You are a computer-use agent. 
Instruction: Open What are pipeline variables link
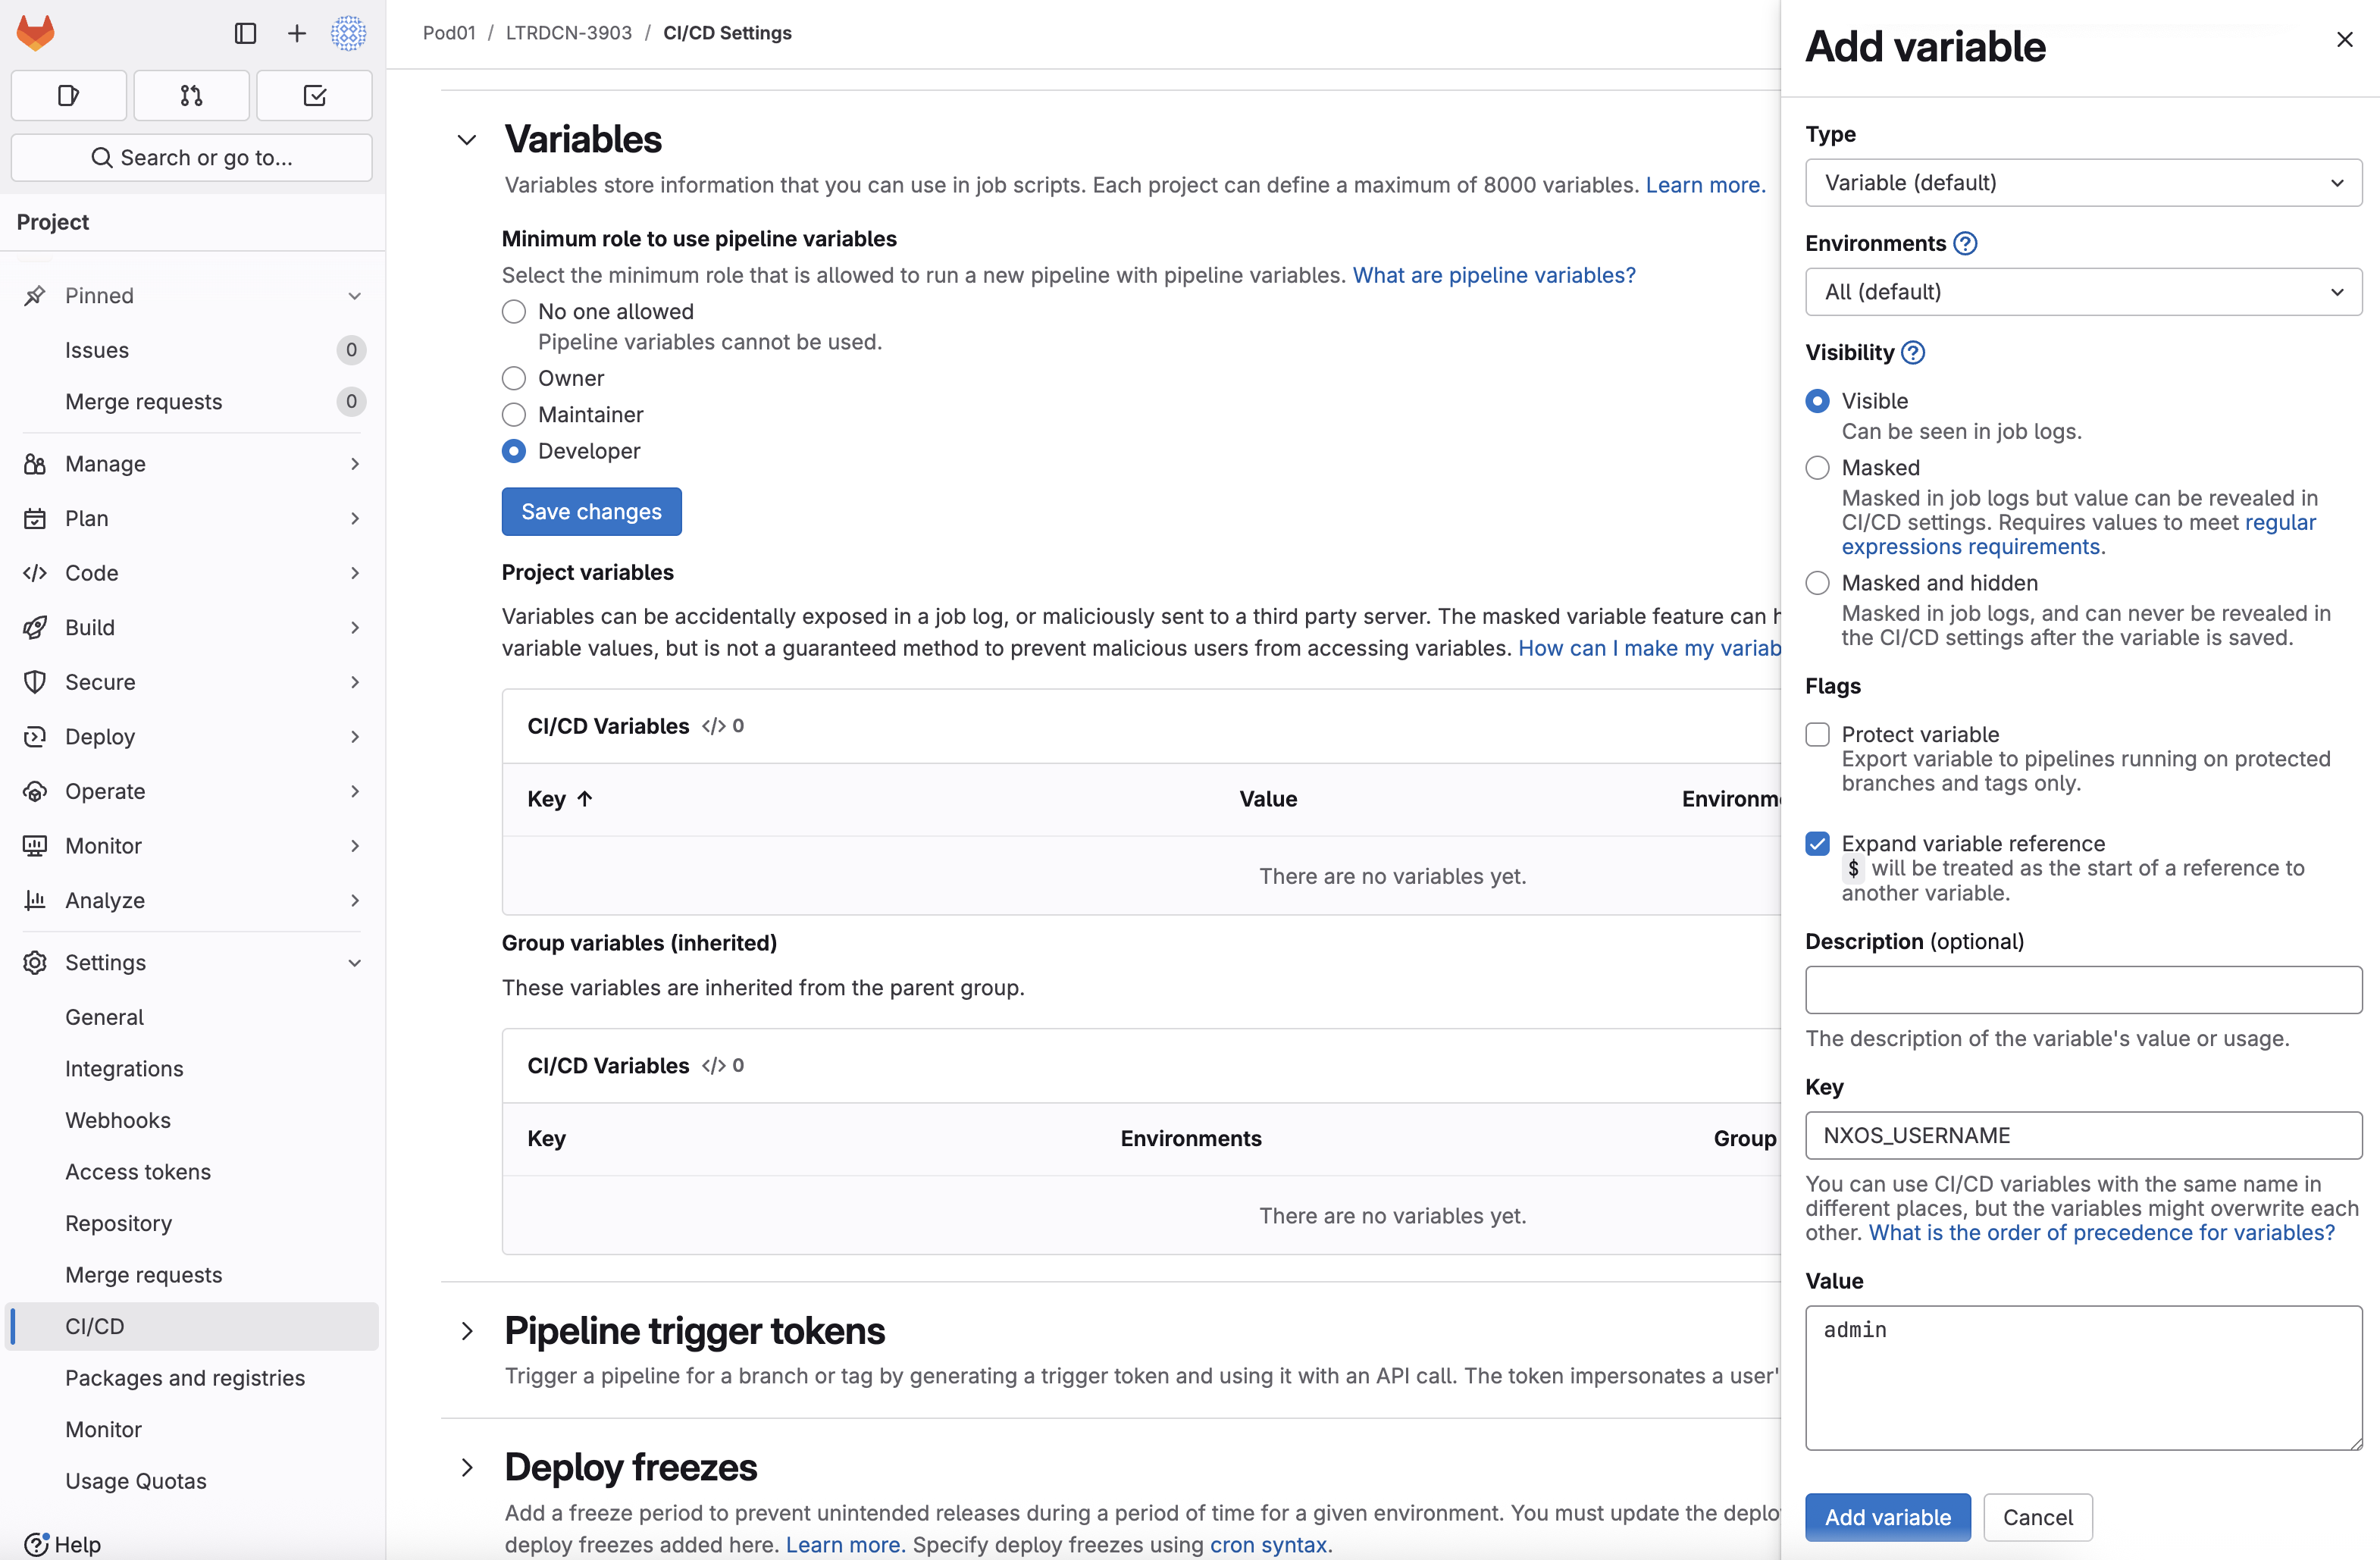pos(1494,275)
